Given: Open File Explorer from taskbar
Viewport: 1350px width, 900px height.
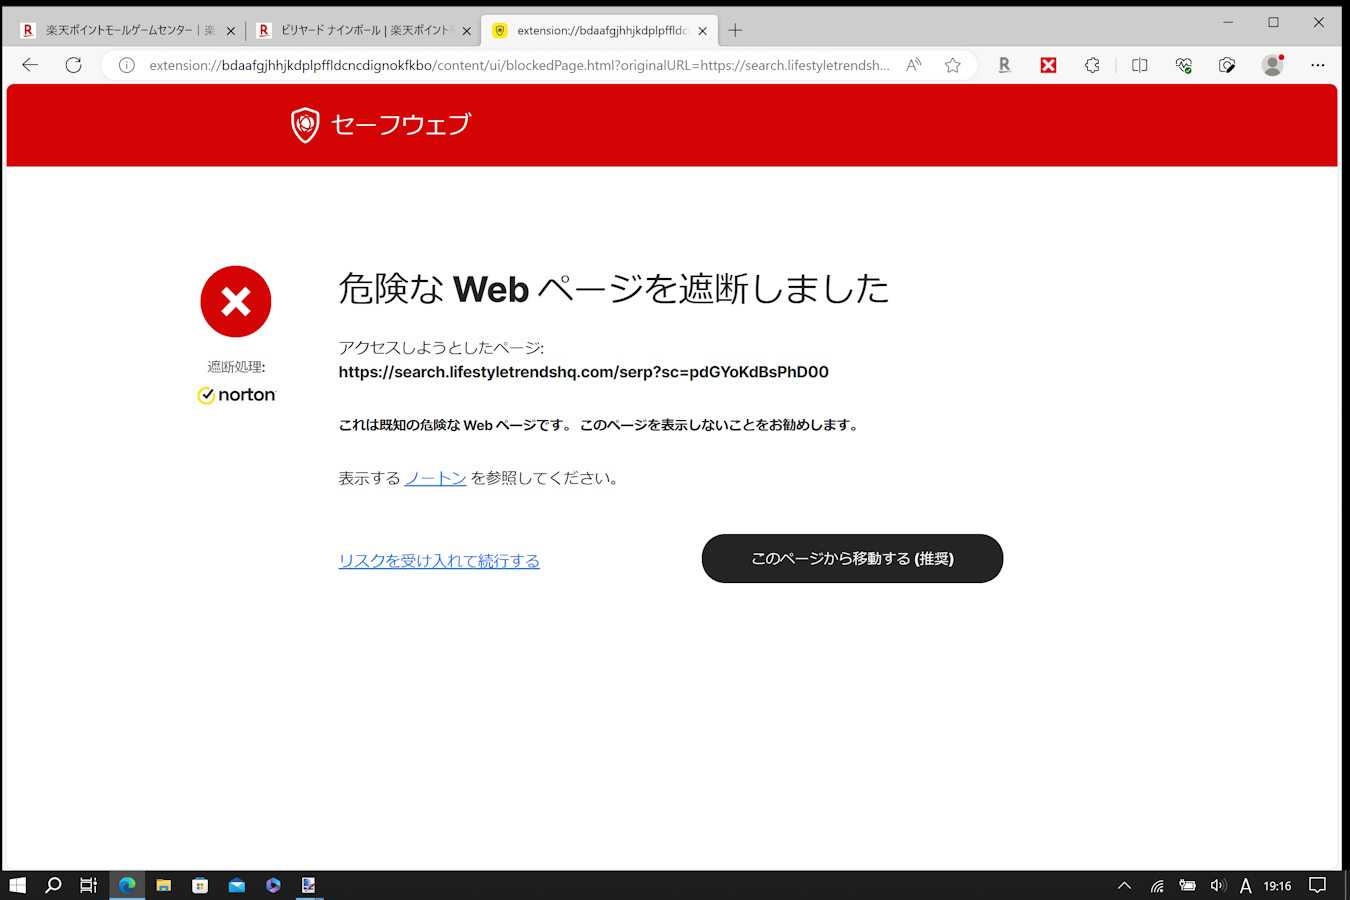Looking at the screenshot, I should click(164, 885).
